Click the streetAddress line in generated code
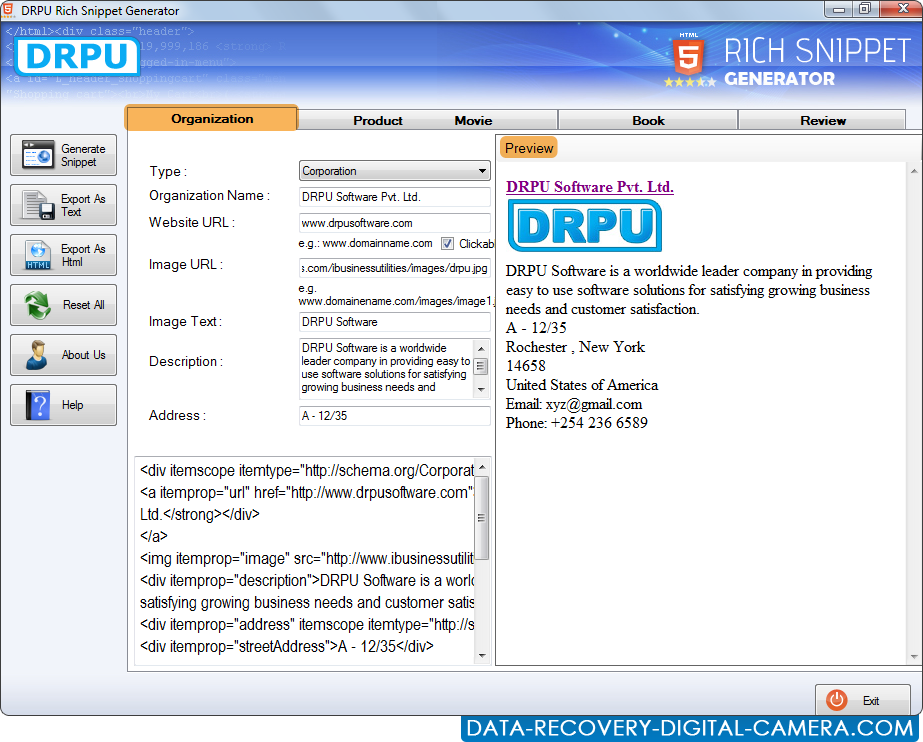Viewport: 923px width, 742px height. click(287, 646)
